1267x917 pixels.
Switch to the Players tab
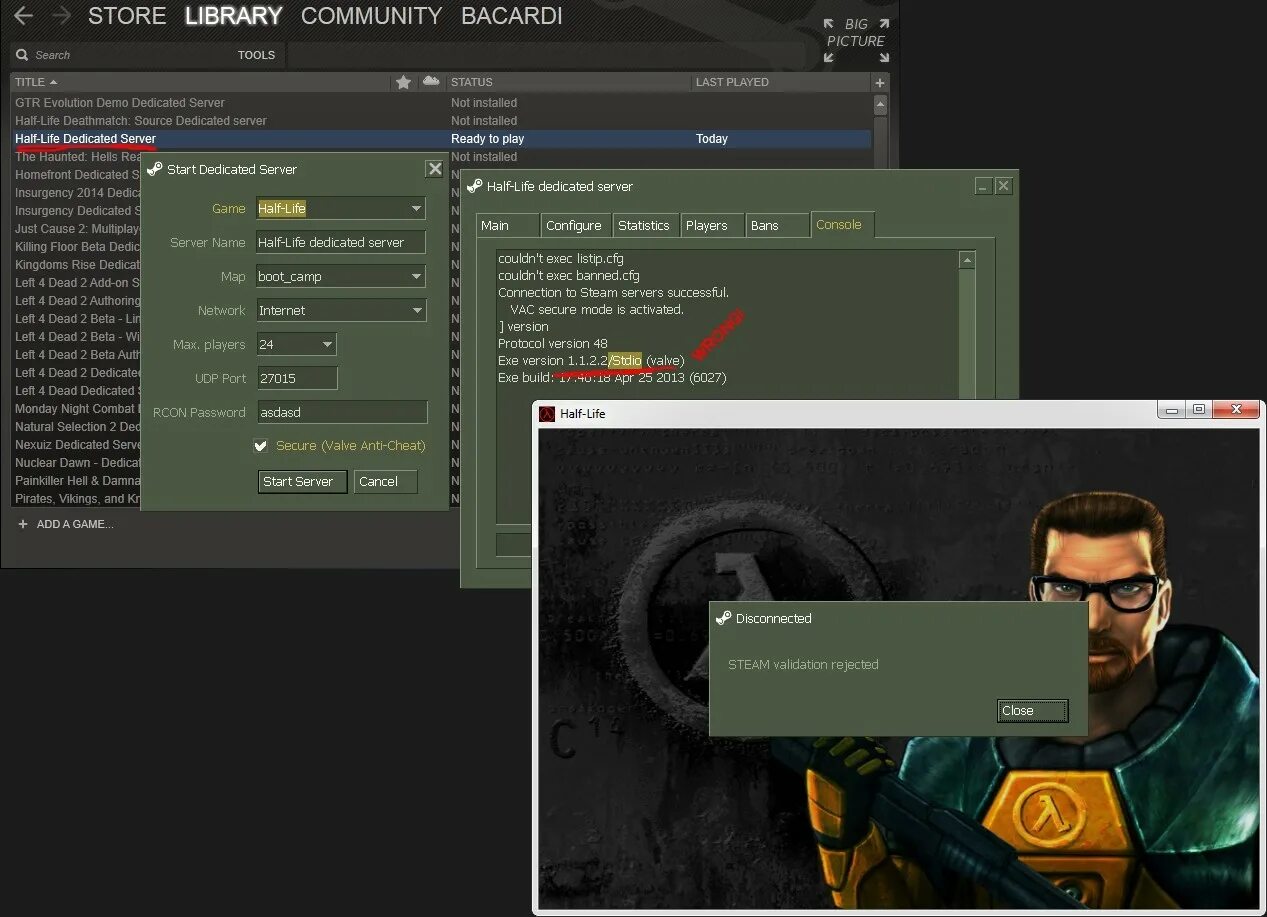tap(713, 226)
